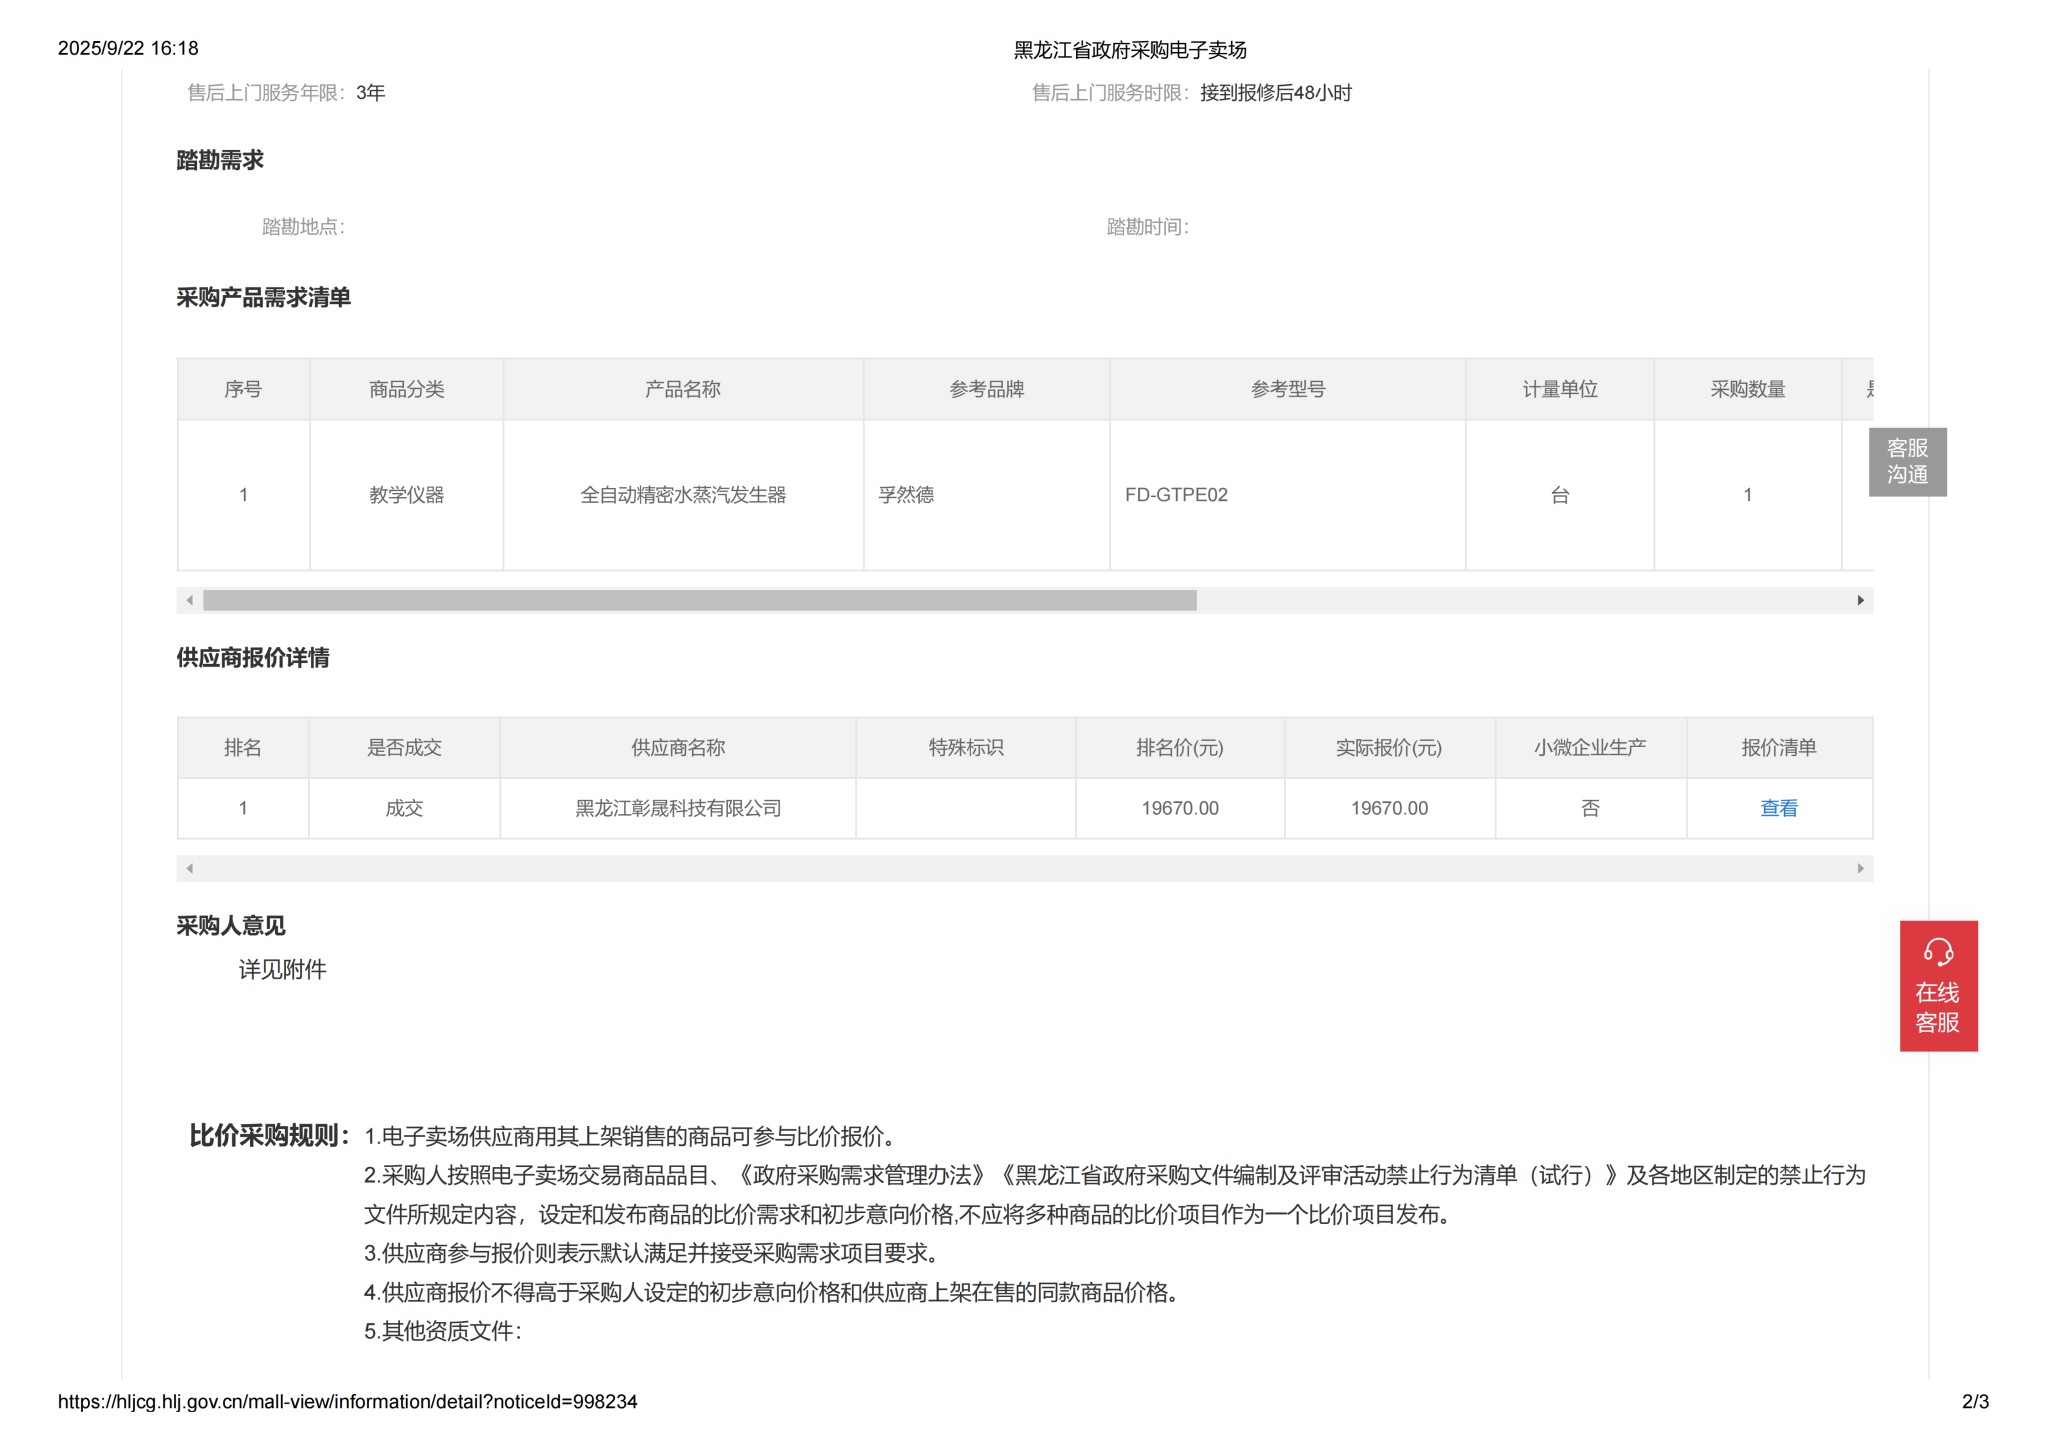This screenshot has width=2048, height=1447.
Task: Click the 在线客服 headset icon
Action: coord(1937,951)
